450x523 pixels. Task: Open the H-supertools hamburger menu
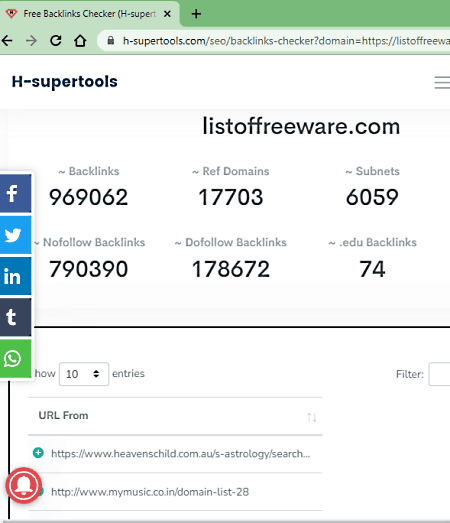click(x=442, y=82)
